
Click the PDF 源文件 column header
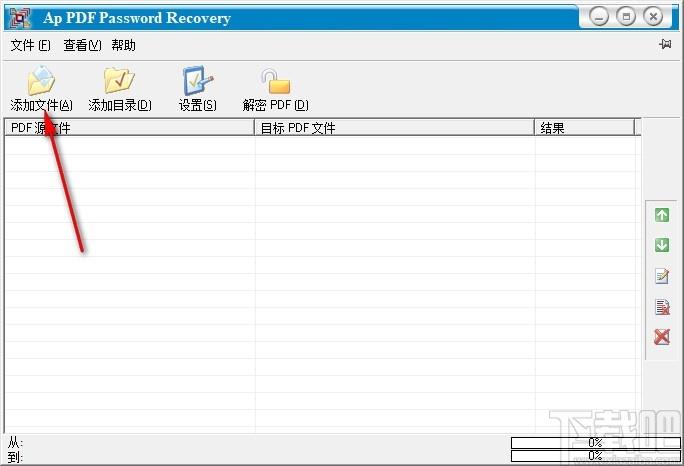129,128
